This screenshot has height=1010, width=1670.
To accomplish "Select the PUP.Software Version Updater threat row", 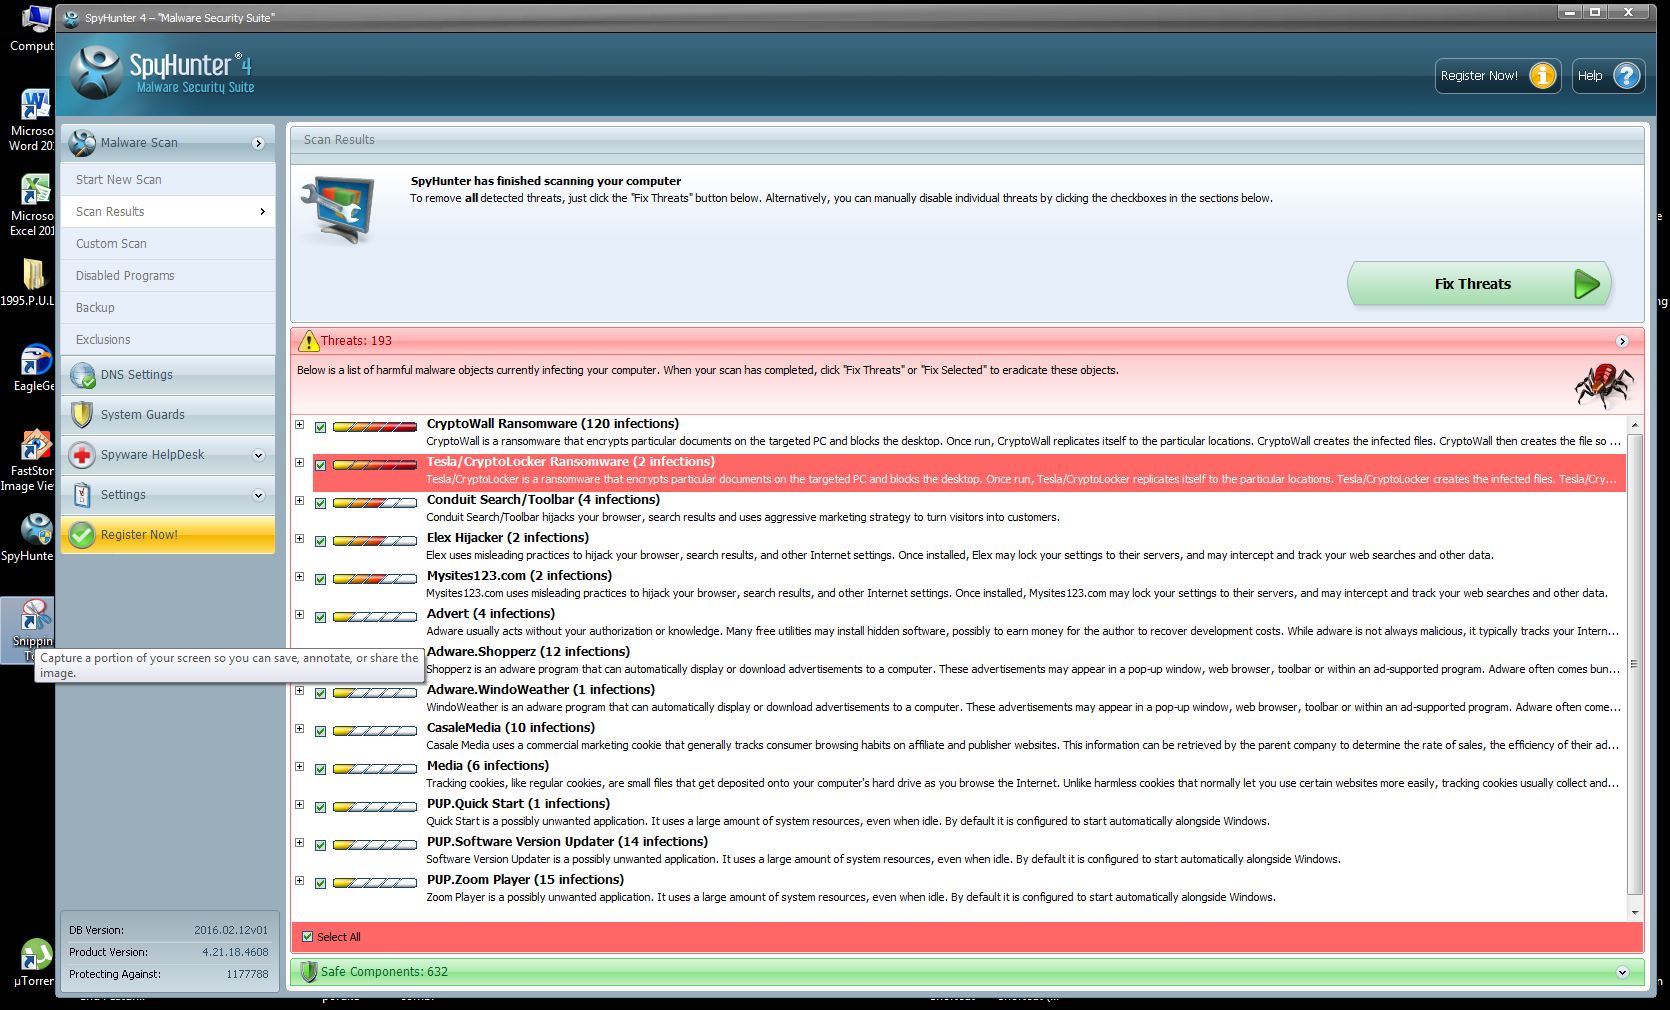I will (x=969, y=851).
